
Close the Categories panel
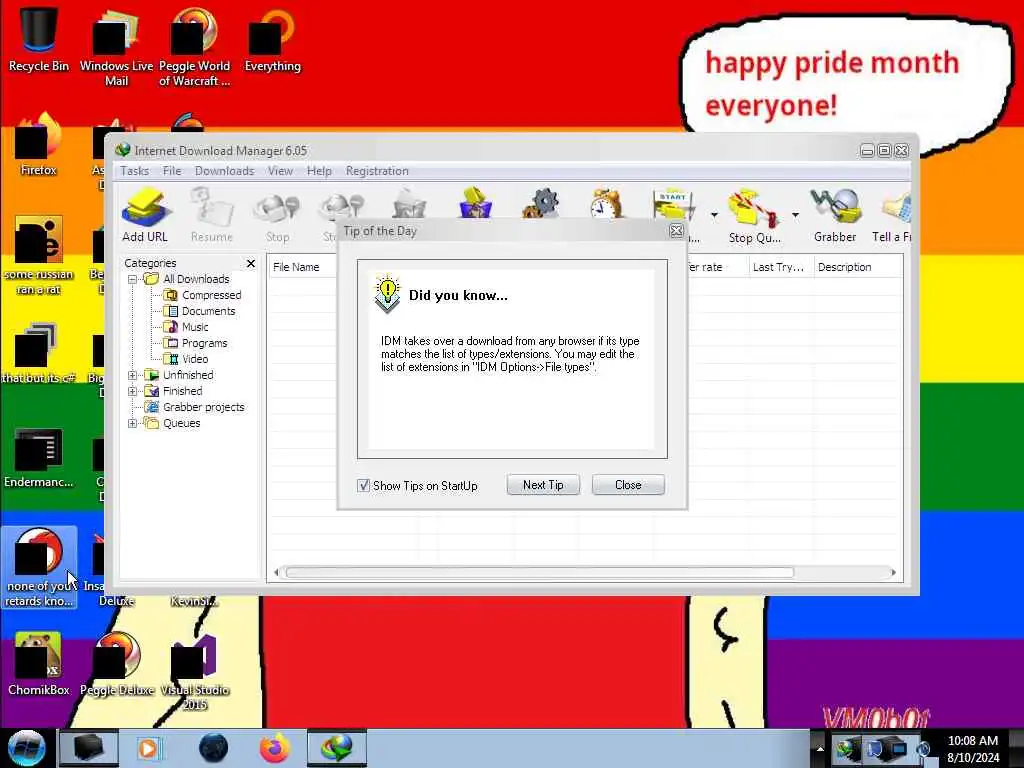tap(250, 263)
